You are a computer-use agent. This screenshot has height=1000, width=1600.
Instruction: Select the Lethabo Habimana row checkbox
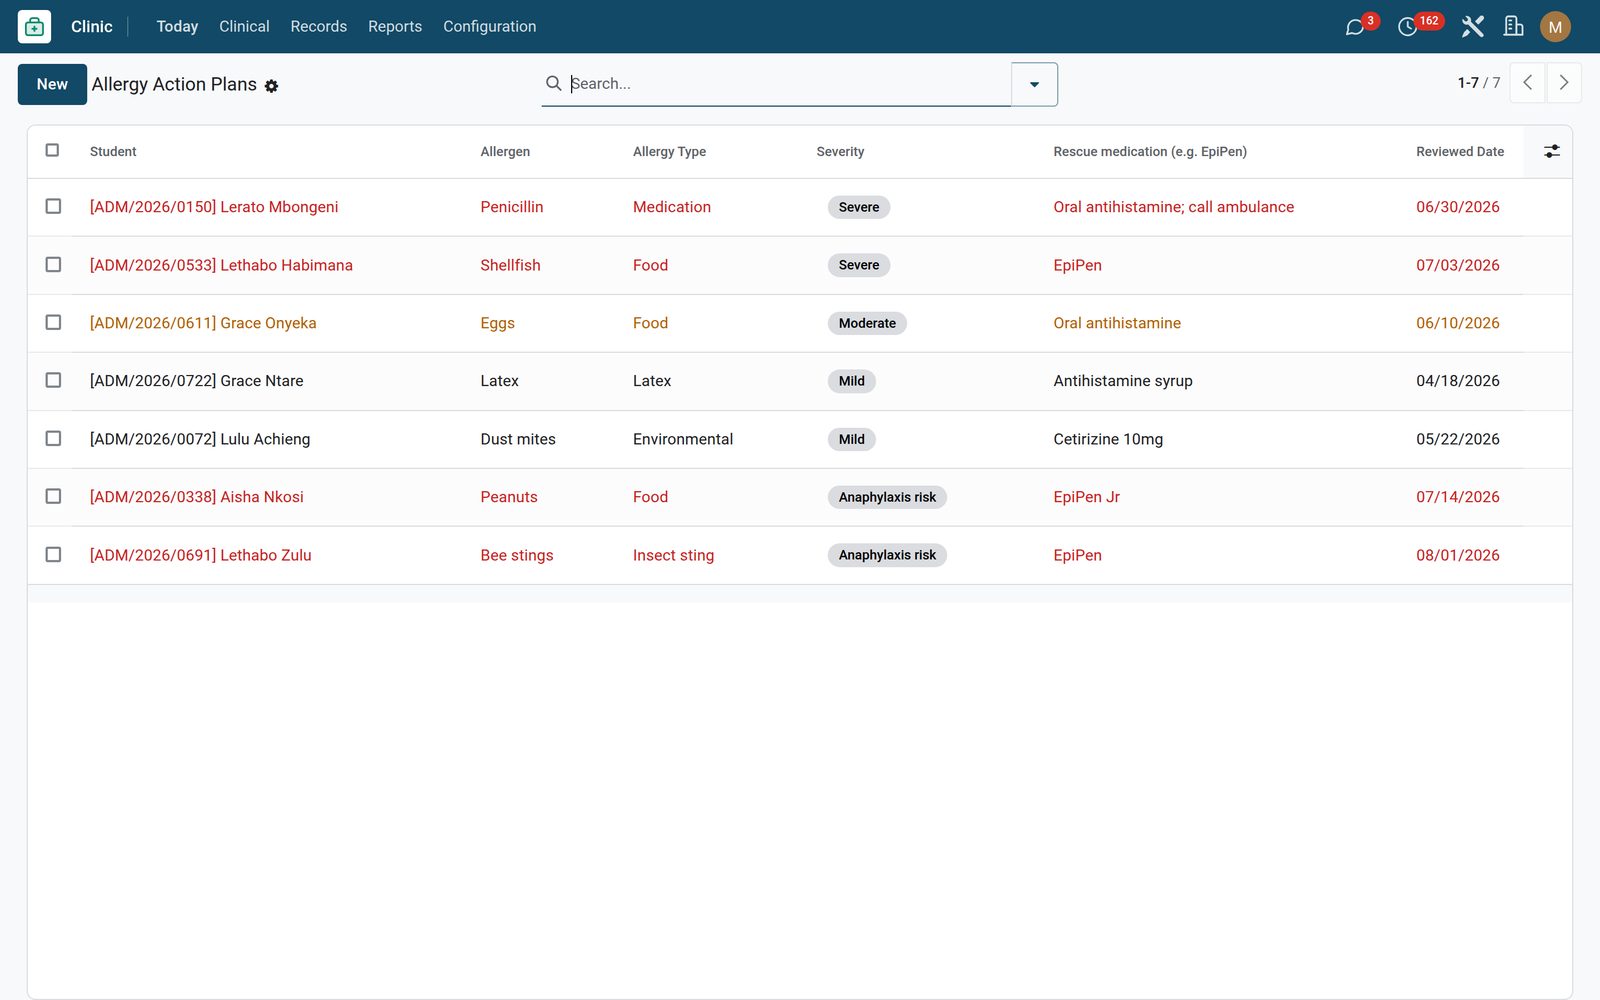coord(53,264)
